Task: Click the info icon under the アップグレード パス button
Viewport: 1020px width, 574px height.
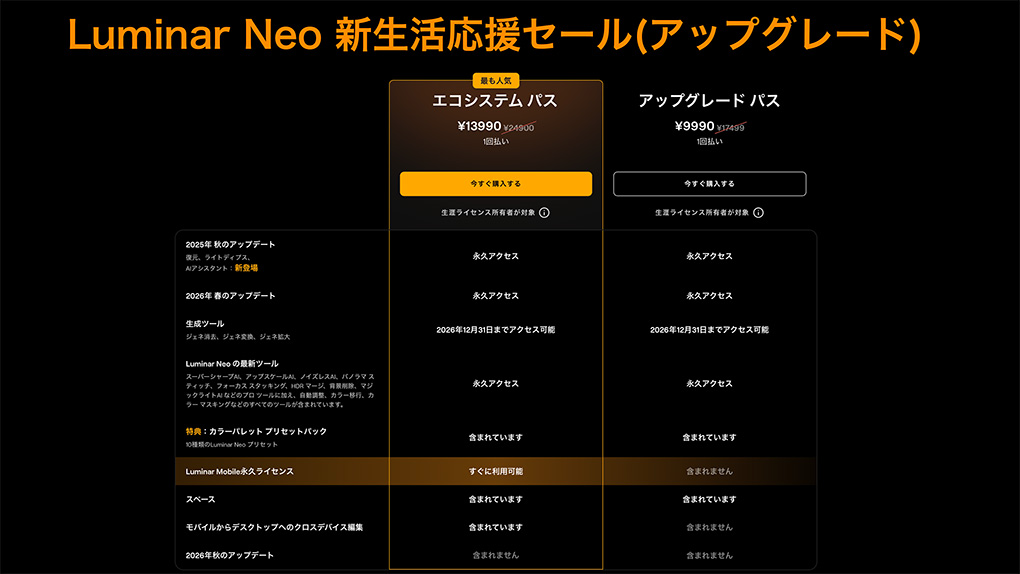Action: click(x=759, y=213)
